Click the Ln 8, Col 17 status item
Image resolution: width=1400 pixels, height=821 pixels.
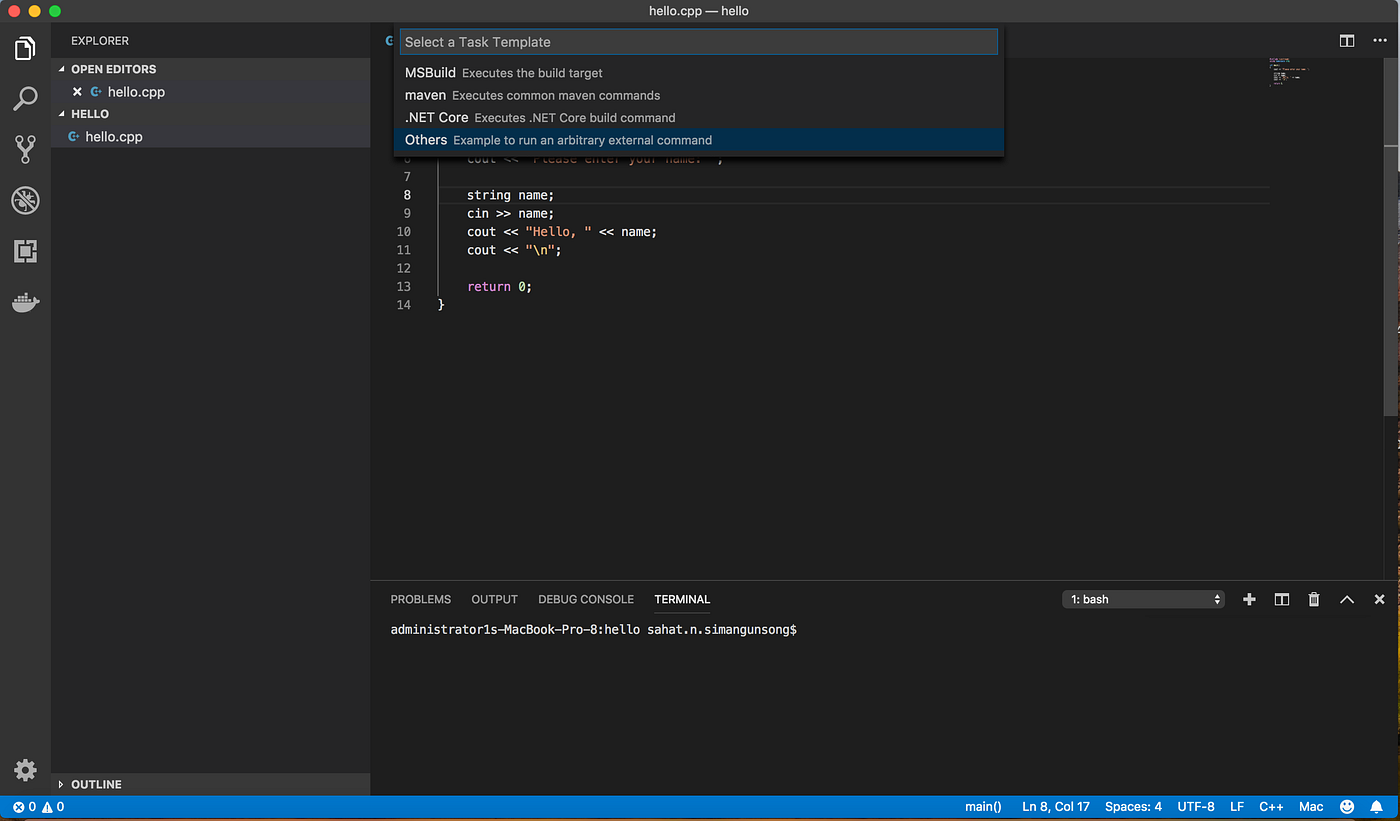coord(1055,806)
